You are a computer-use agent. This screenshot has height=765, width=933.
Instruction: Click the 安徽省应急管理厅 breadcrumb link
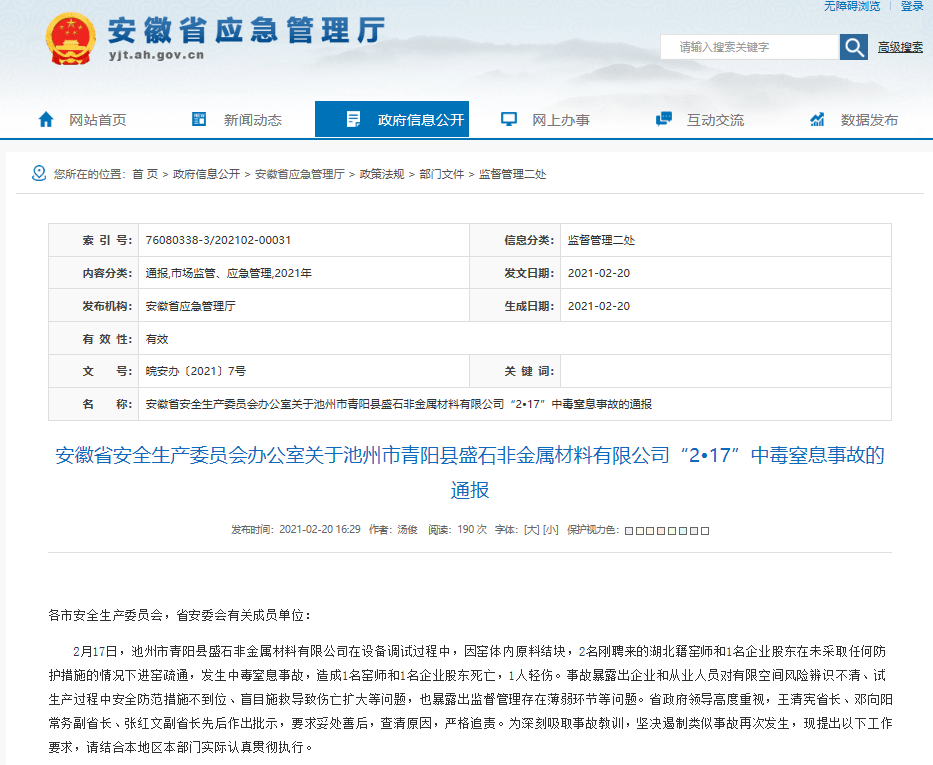300,174
